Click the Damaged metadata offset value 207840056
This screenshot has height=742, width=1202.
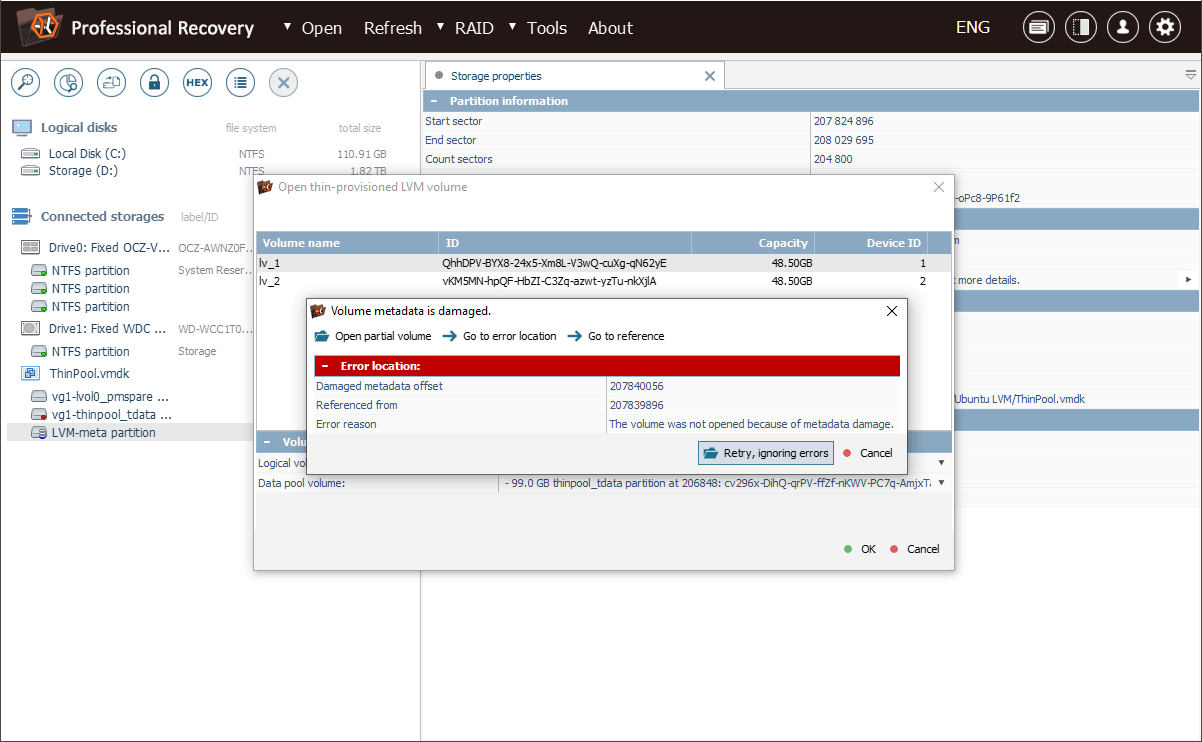point(636,386)
